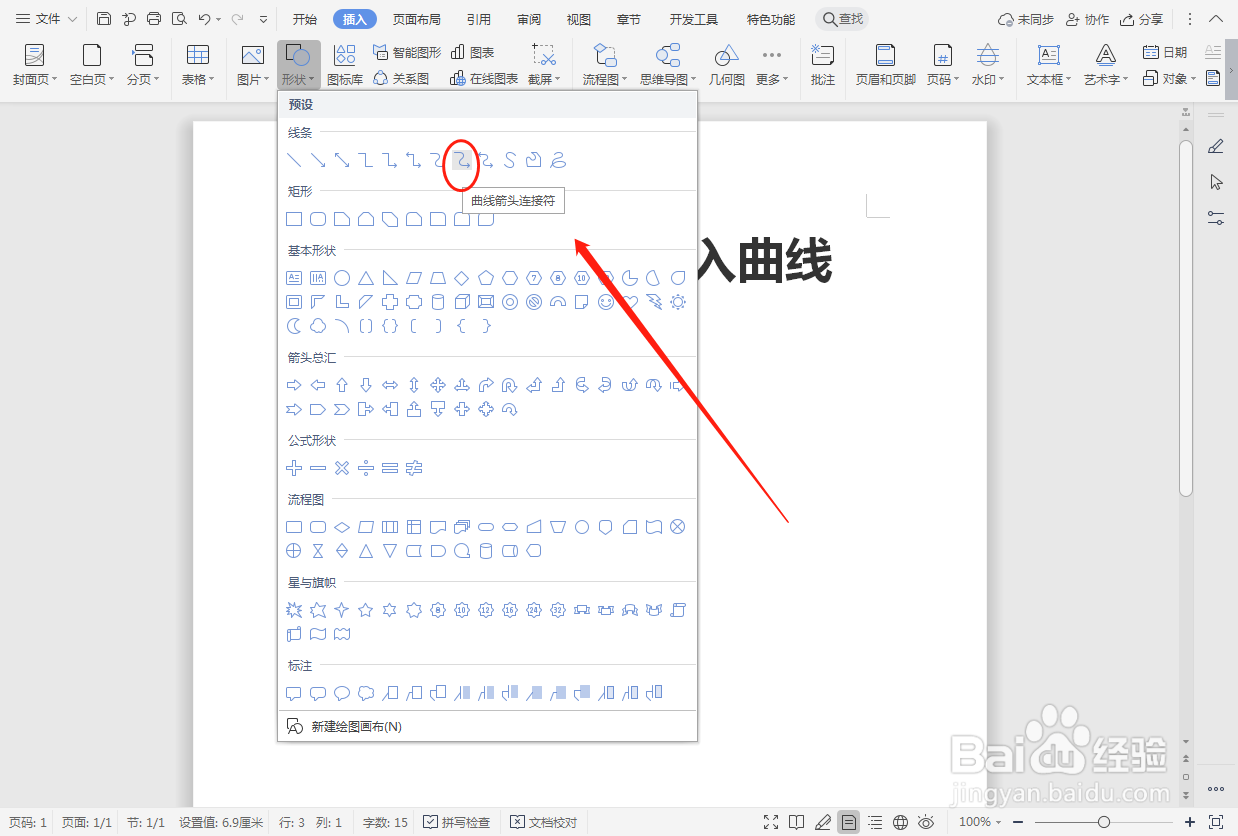Select the division sign in 公式形状
1238x836 pixels.
click(x=366, y=468)
